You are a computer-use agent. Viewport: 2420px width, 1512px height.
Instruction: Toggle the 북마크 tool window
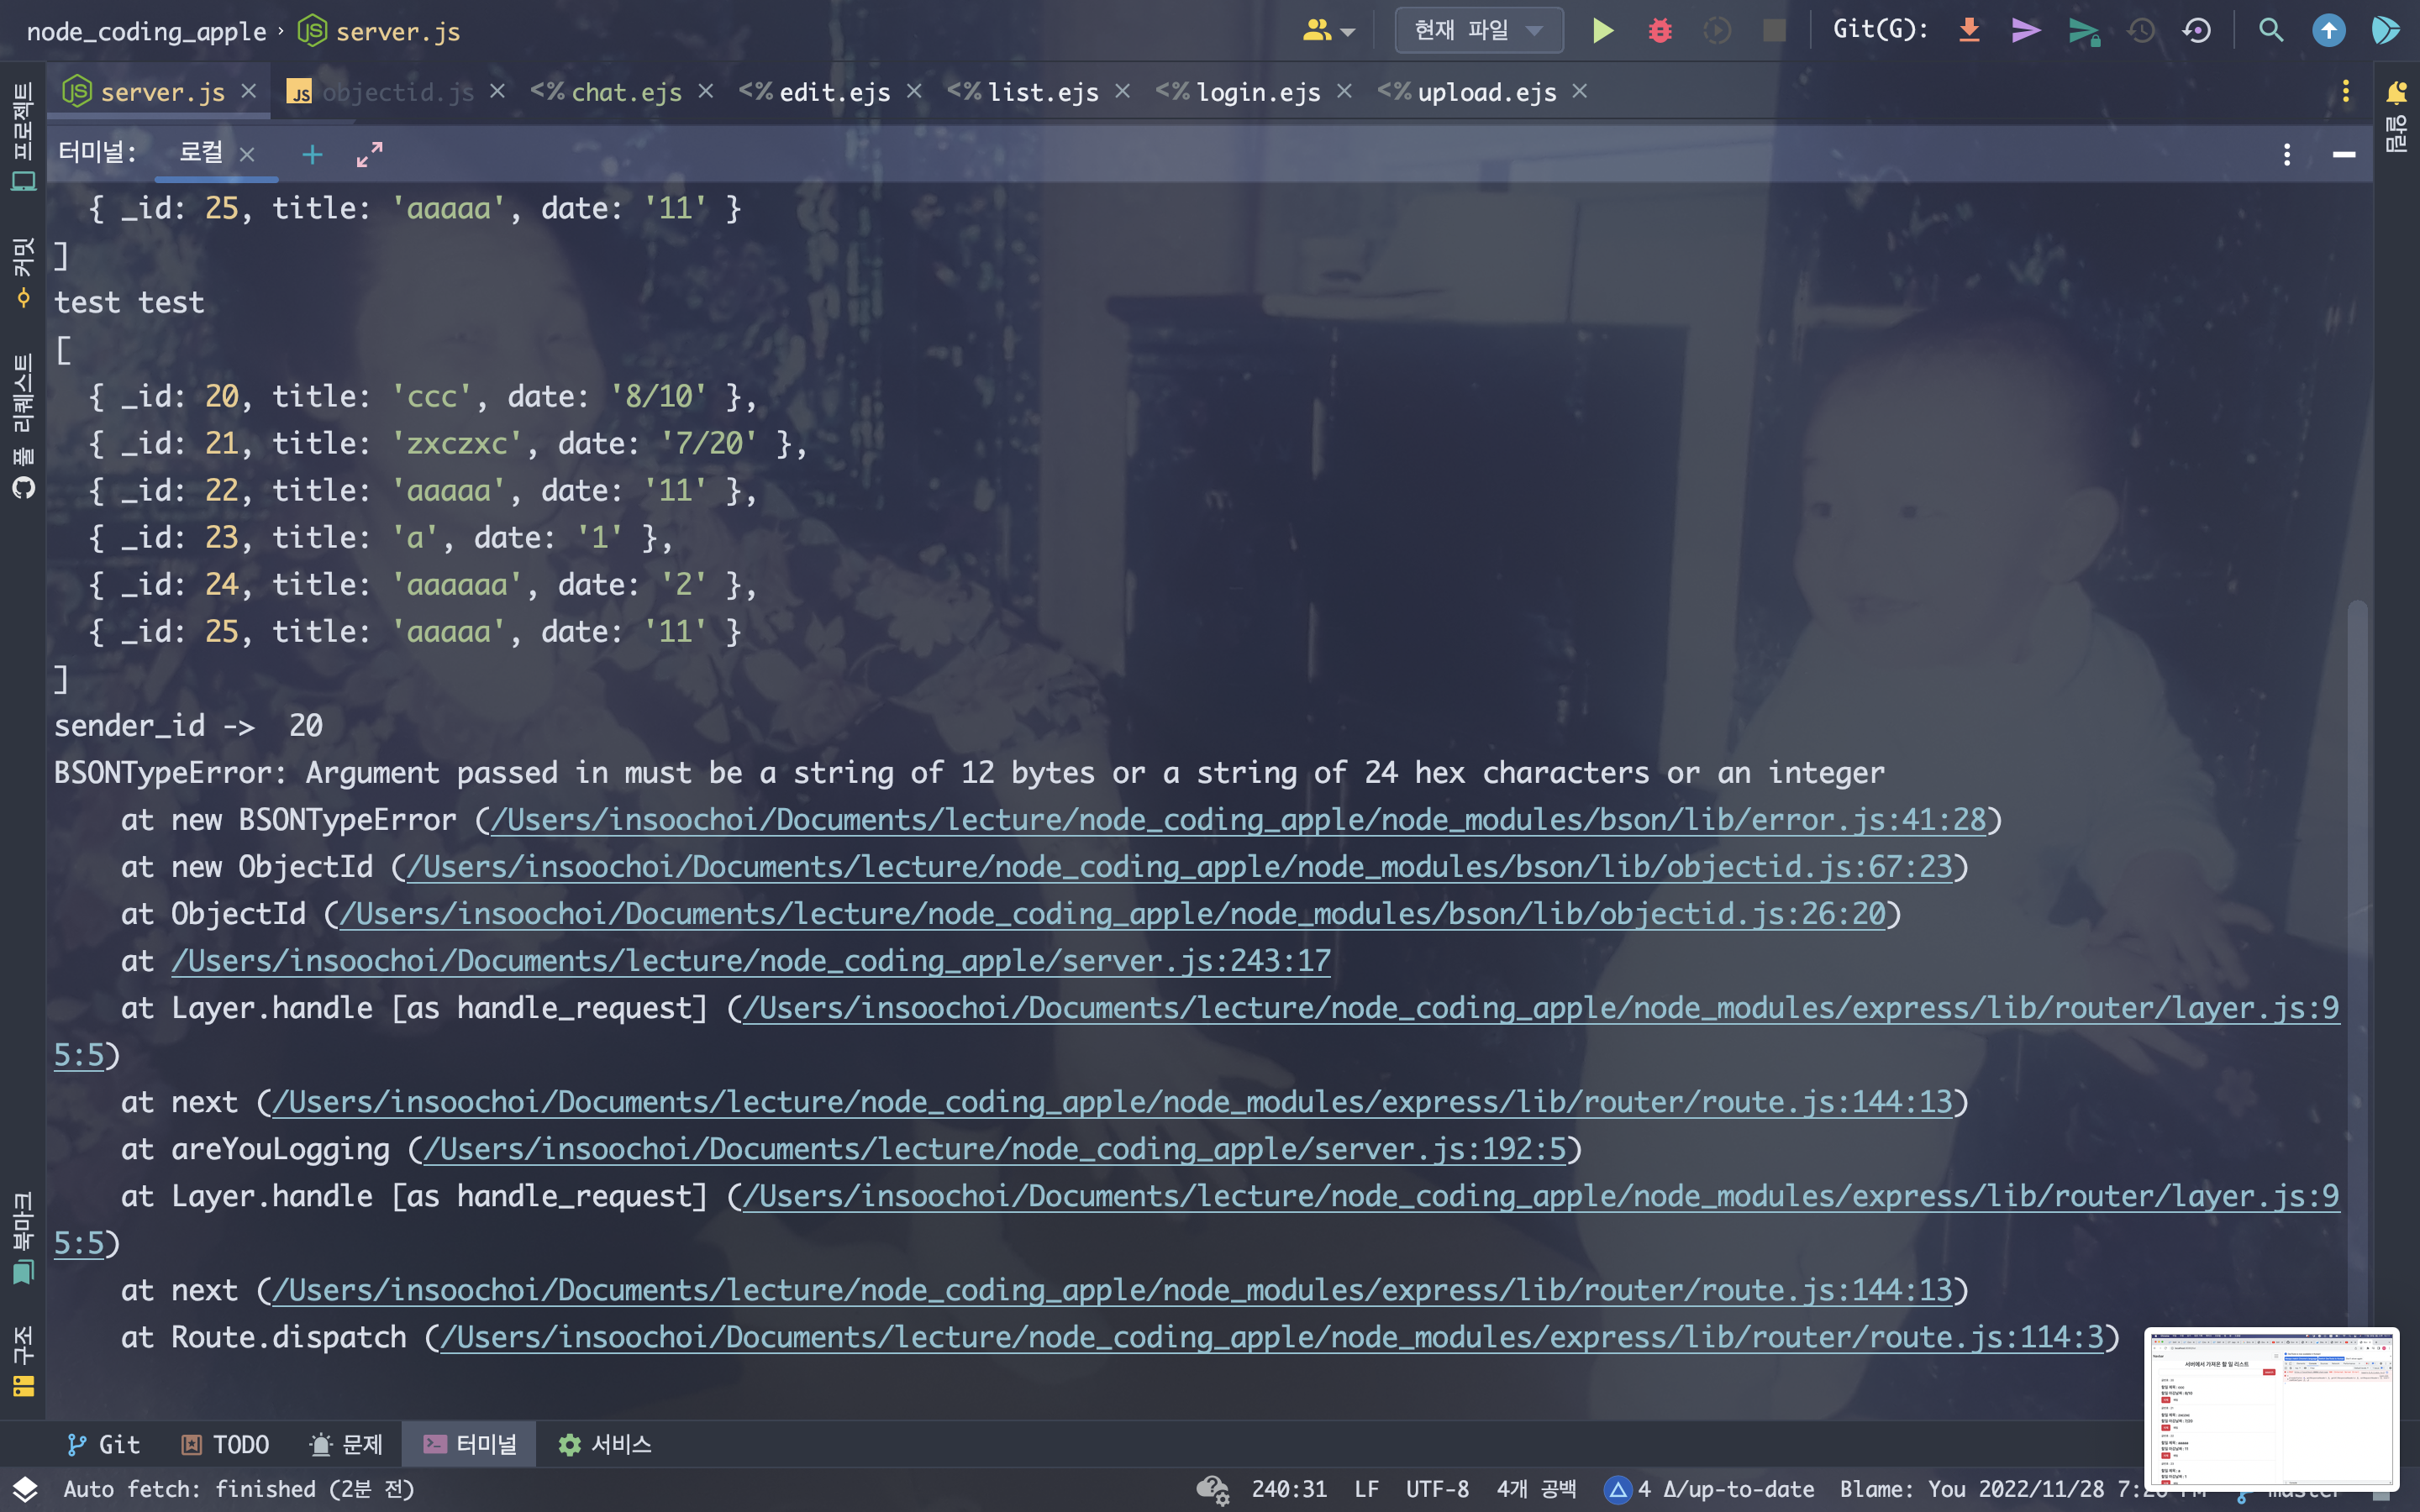click(x=23, y=1237)
